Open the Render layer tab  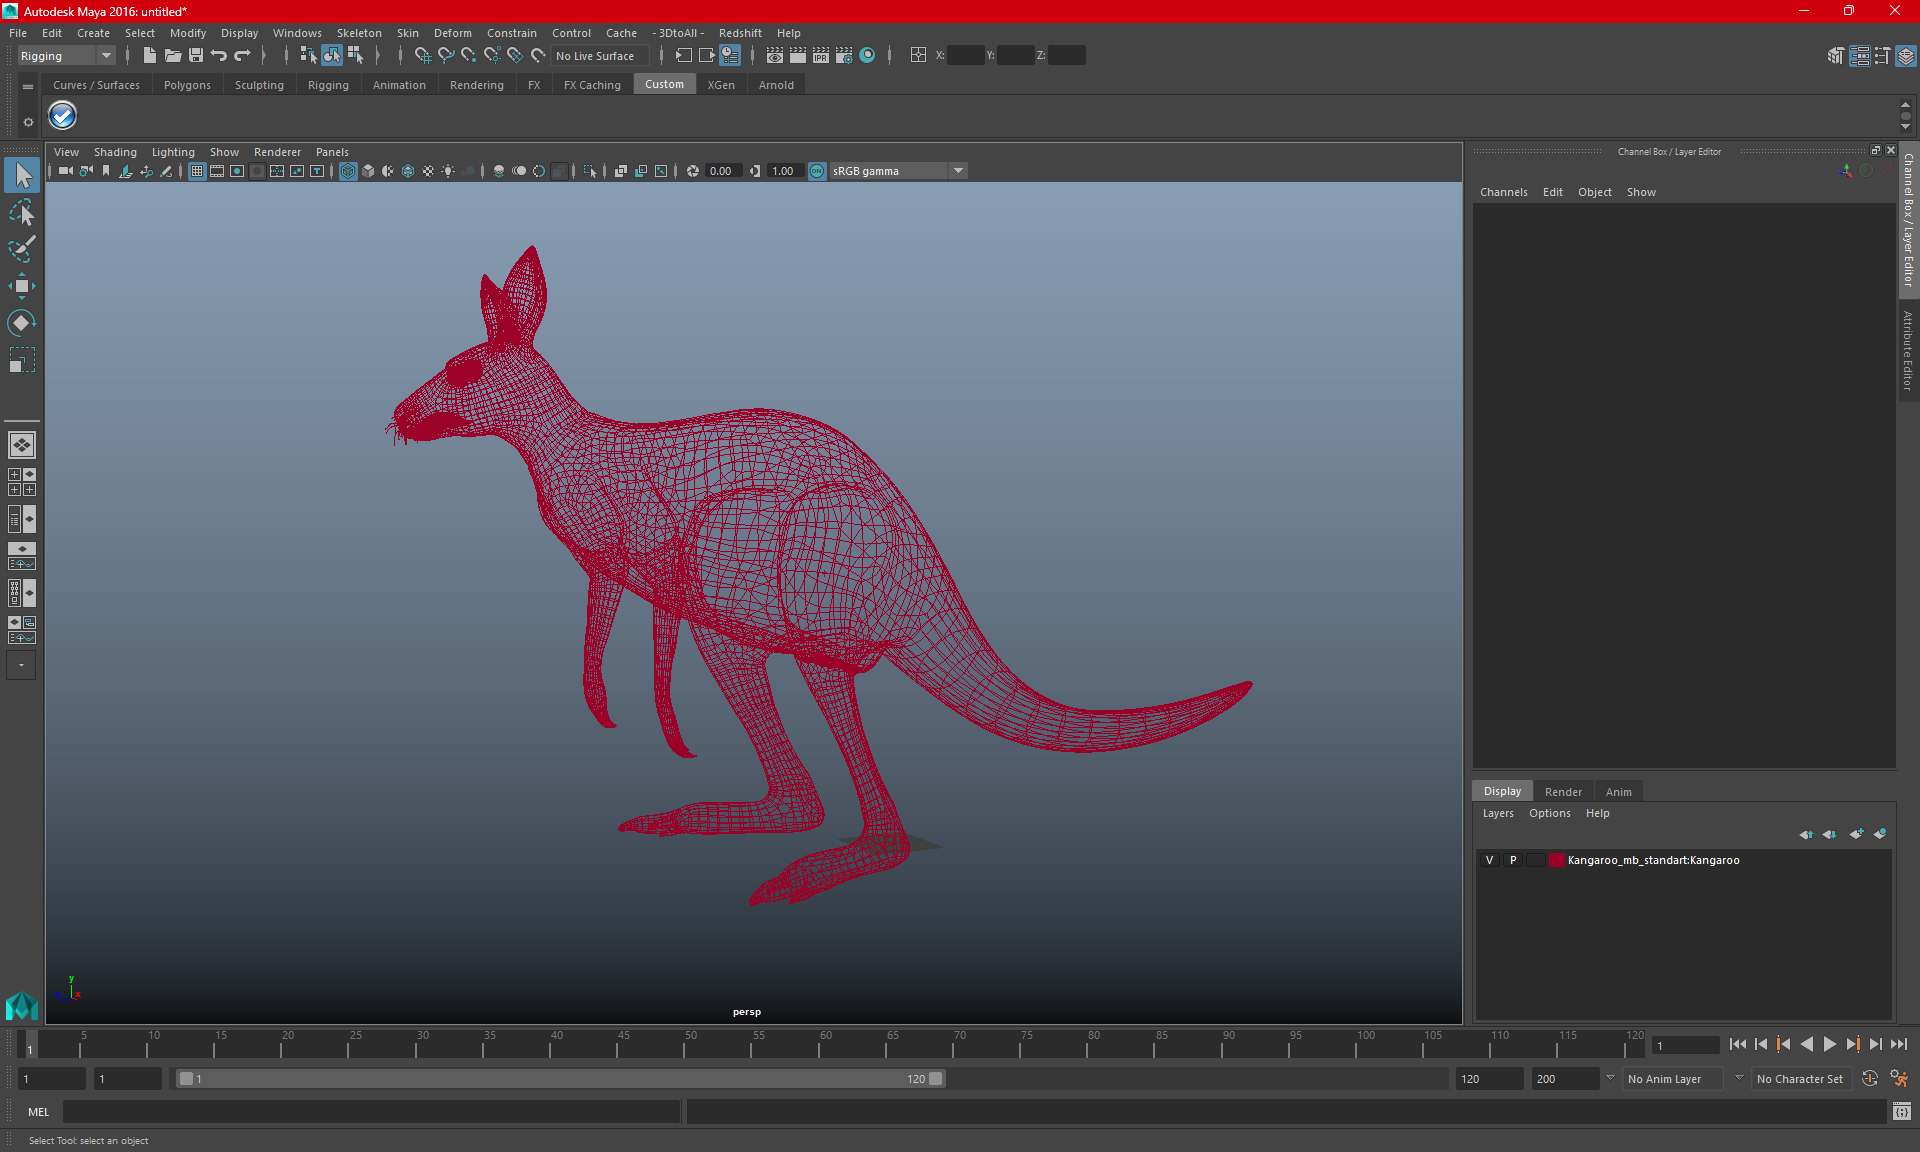point(1563,791)
